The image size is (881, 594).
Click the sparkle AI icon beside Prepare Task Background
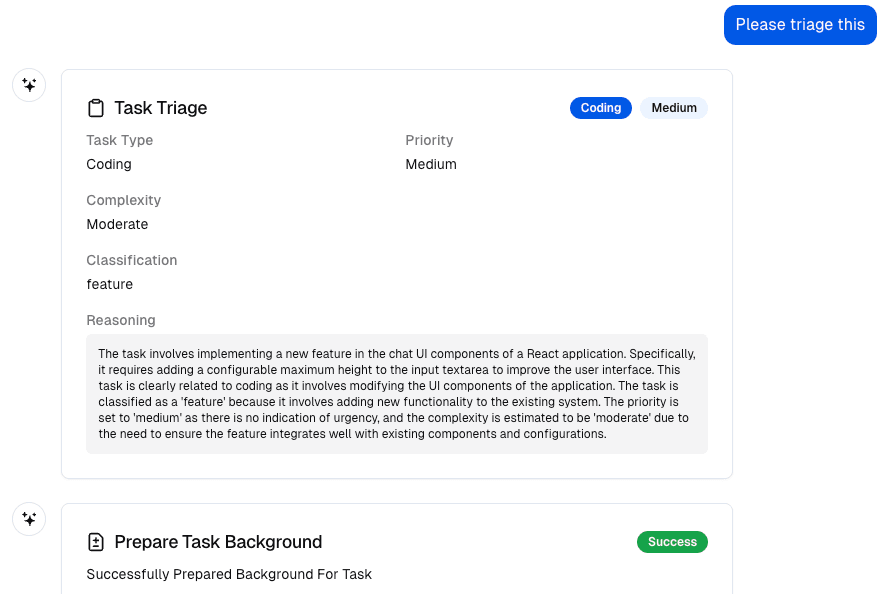pyautogui.click(x=29, y=519)
